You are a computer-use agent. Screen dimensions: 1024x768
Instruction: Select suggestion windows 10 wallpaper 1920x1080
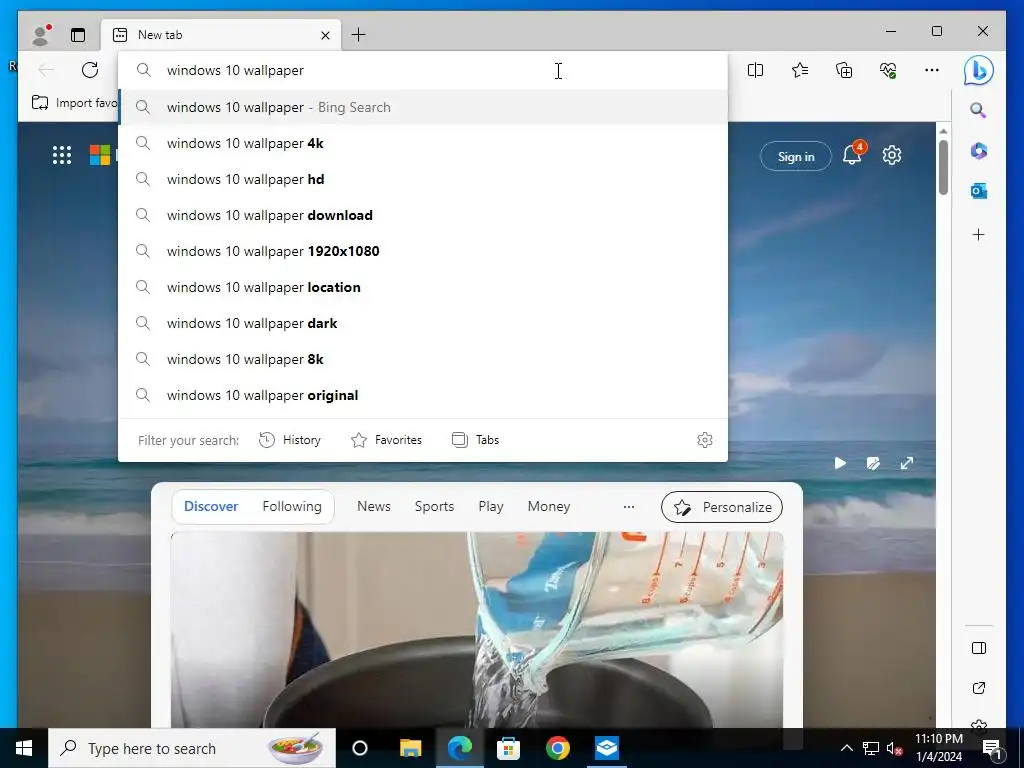(x=423, y=251)
